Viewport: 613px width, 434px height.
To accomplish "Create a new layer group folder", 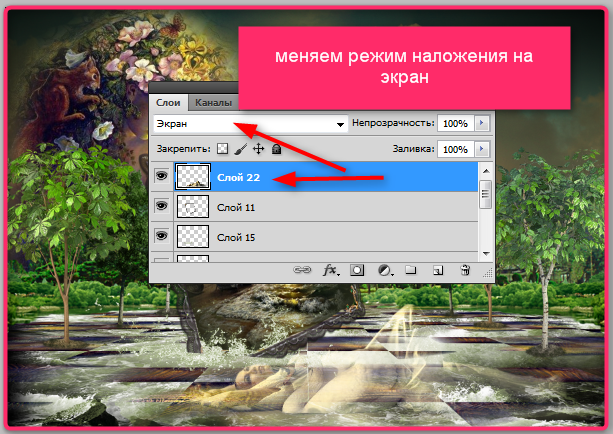I will (410, 270).
